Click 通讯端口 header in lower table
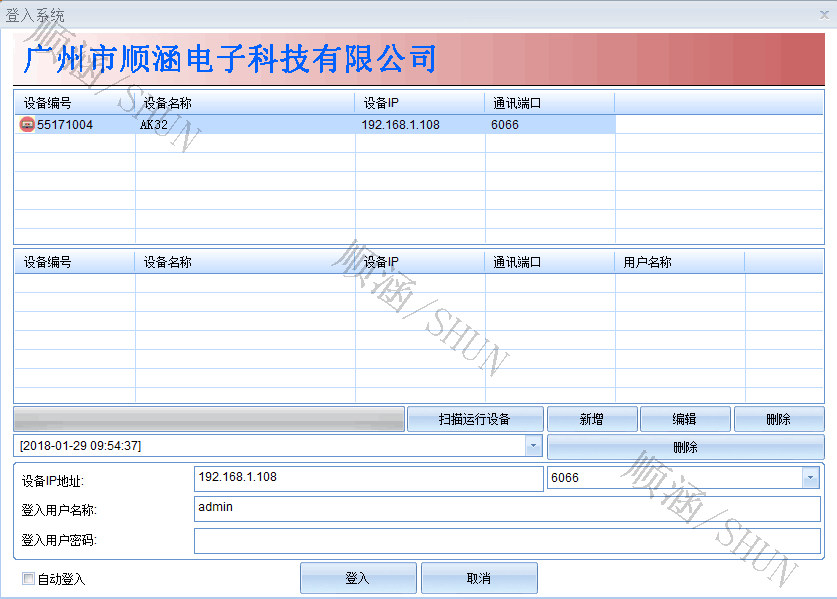This screenshot has width=837, height=599. coord(550,262)
